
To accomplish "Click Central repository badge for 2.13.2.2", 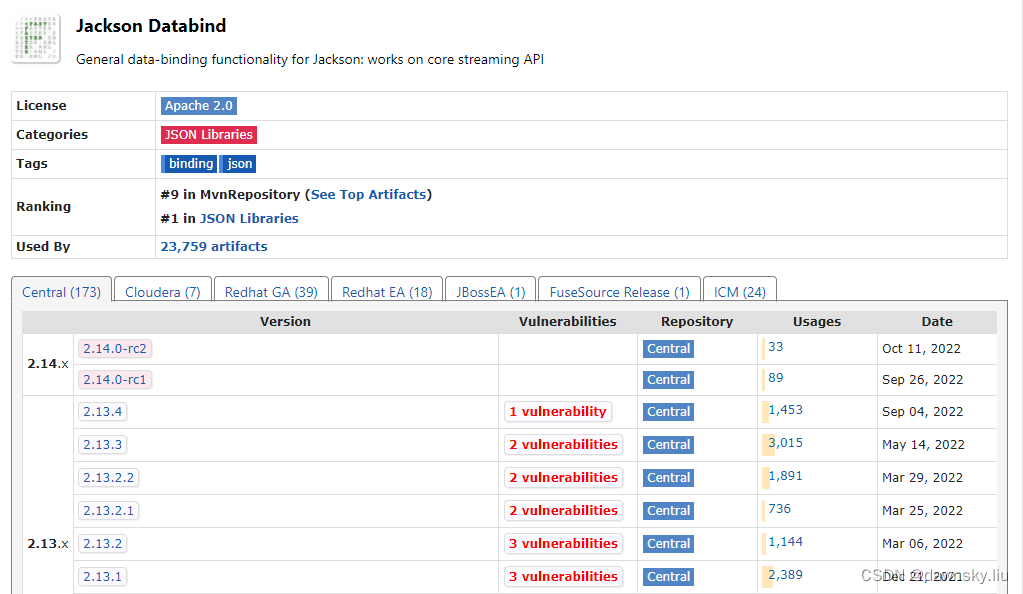I will click(668, 478).
